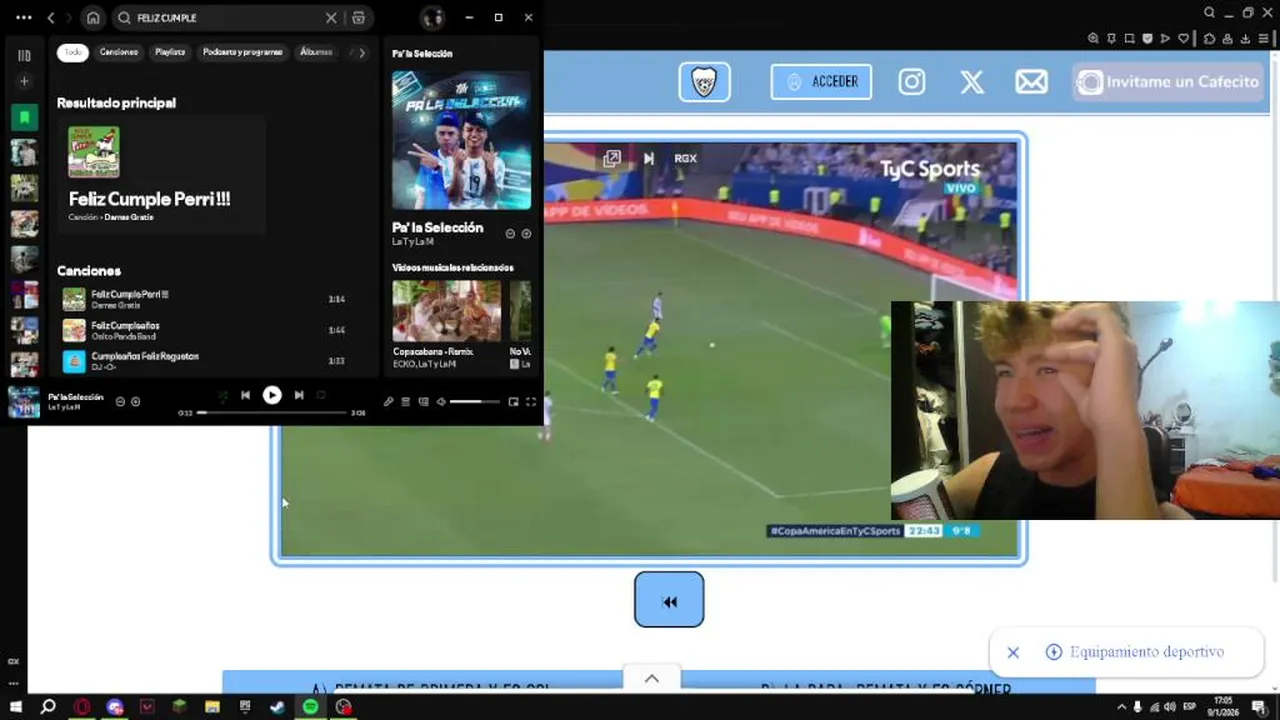
Task: Open website email envelope icon
Action: (x=1032, y=82)
